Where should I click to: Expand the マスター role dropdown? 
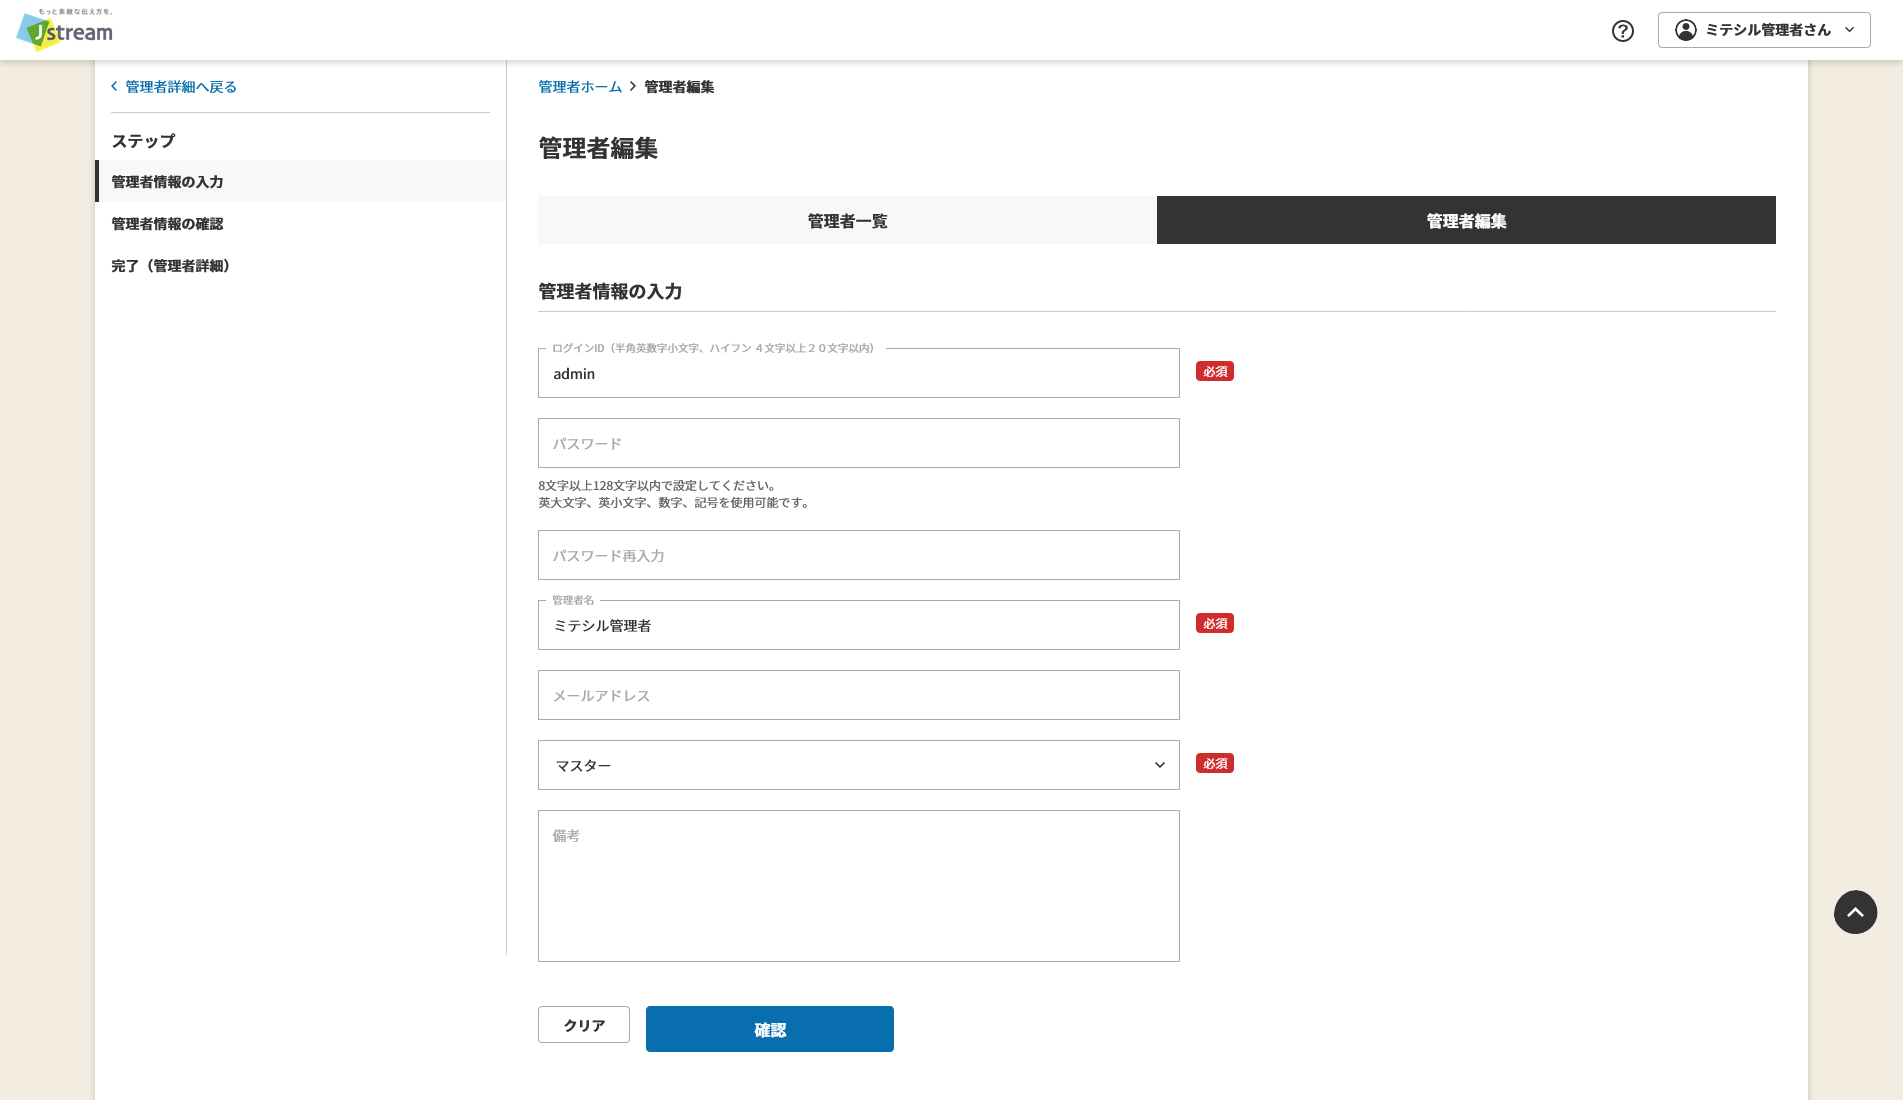point(858,765)
